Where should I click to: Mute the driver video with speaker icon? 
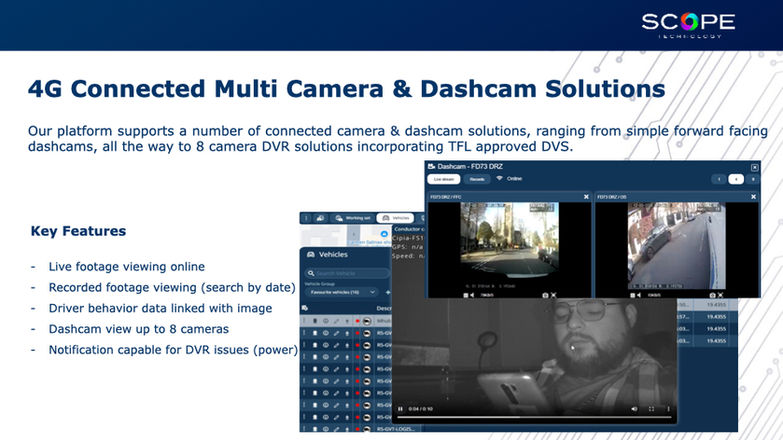pos(634,409)
